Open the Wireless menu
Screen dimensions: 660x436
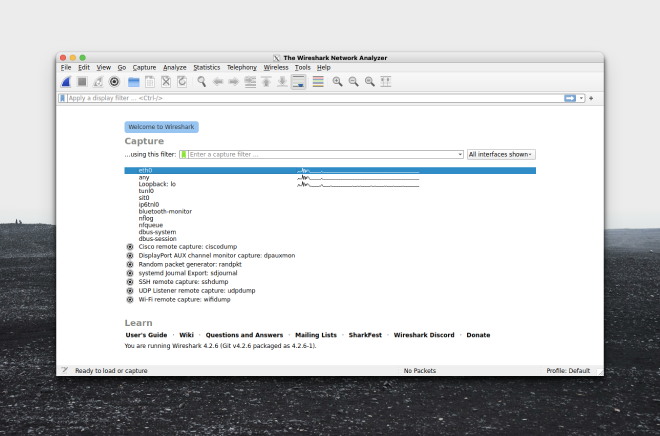pyautogui.click(x=276, y=67)
